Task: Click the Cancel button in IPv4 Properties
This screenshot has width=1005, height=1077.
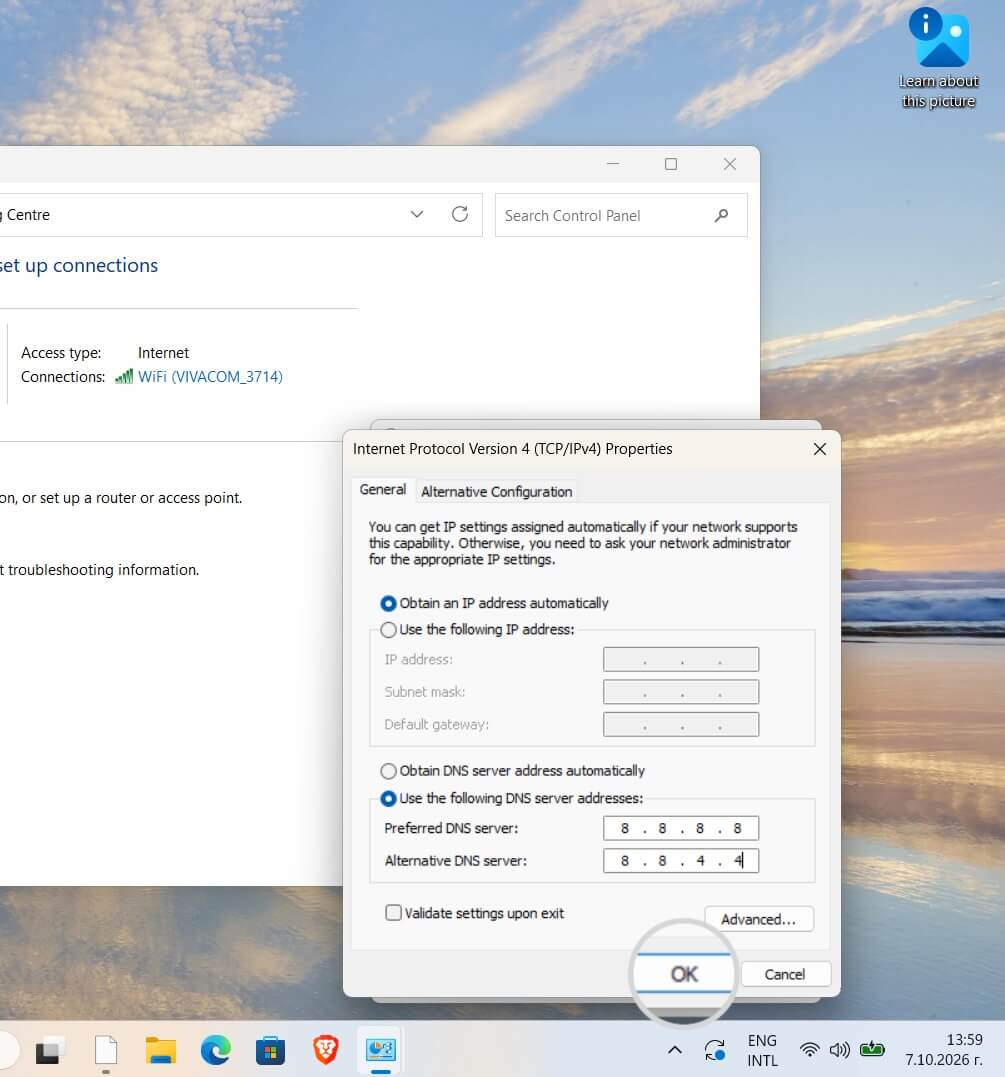Action: 785,974
